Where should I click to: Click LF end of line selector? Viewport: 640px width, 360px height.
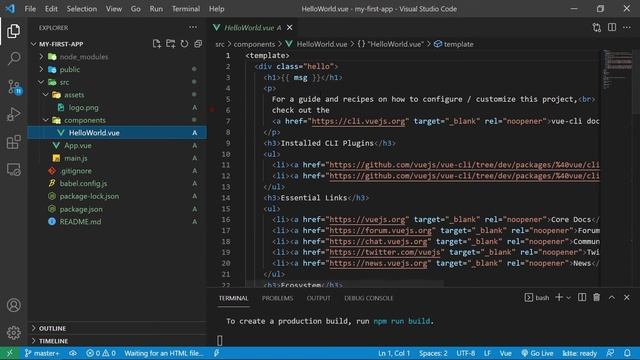(x=487, y=353)
